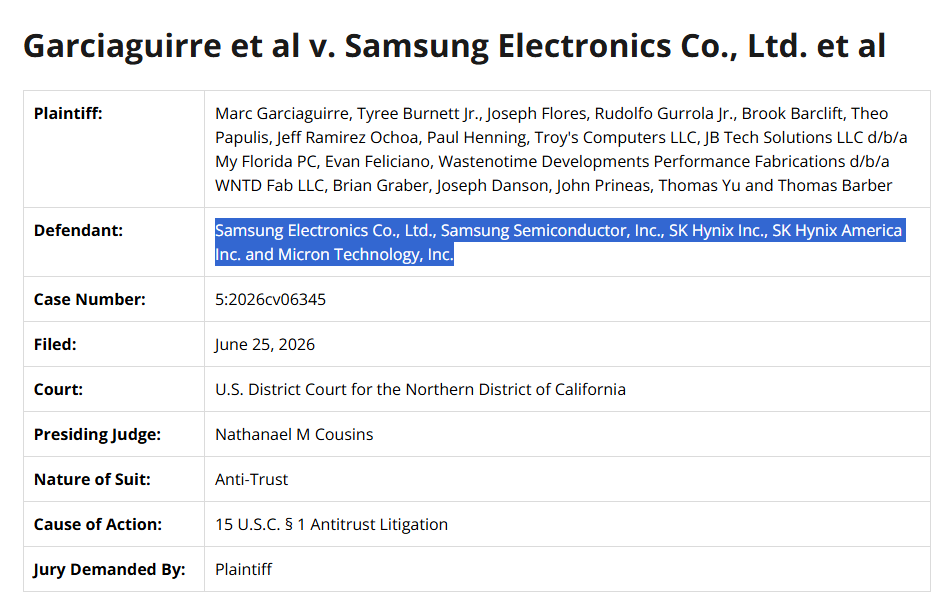Select case number 5:2026cv06345
The width and height of the screenshot is (938, 599).
[270, 299]
